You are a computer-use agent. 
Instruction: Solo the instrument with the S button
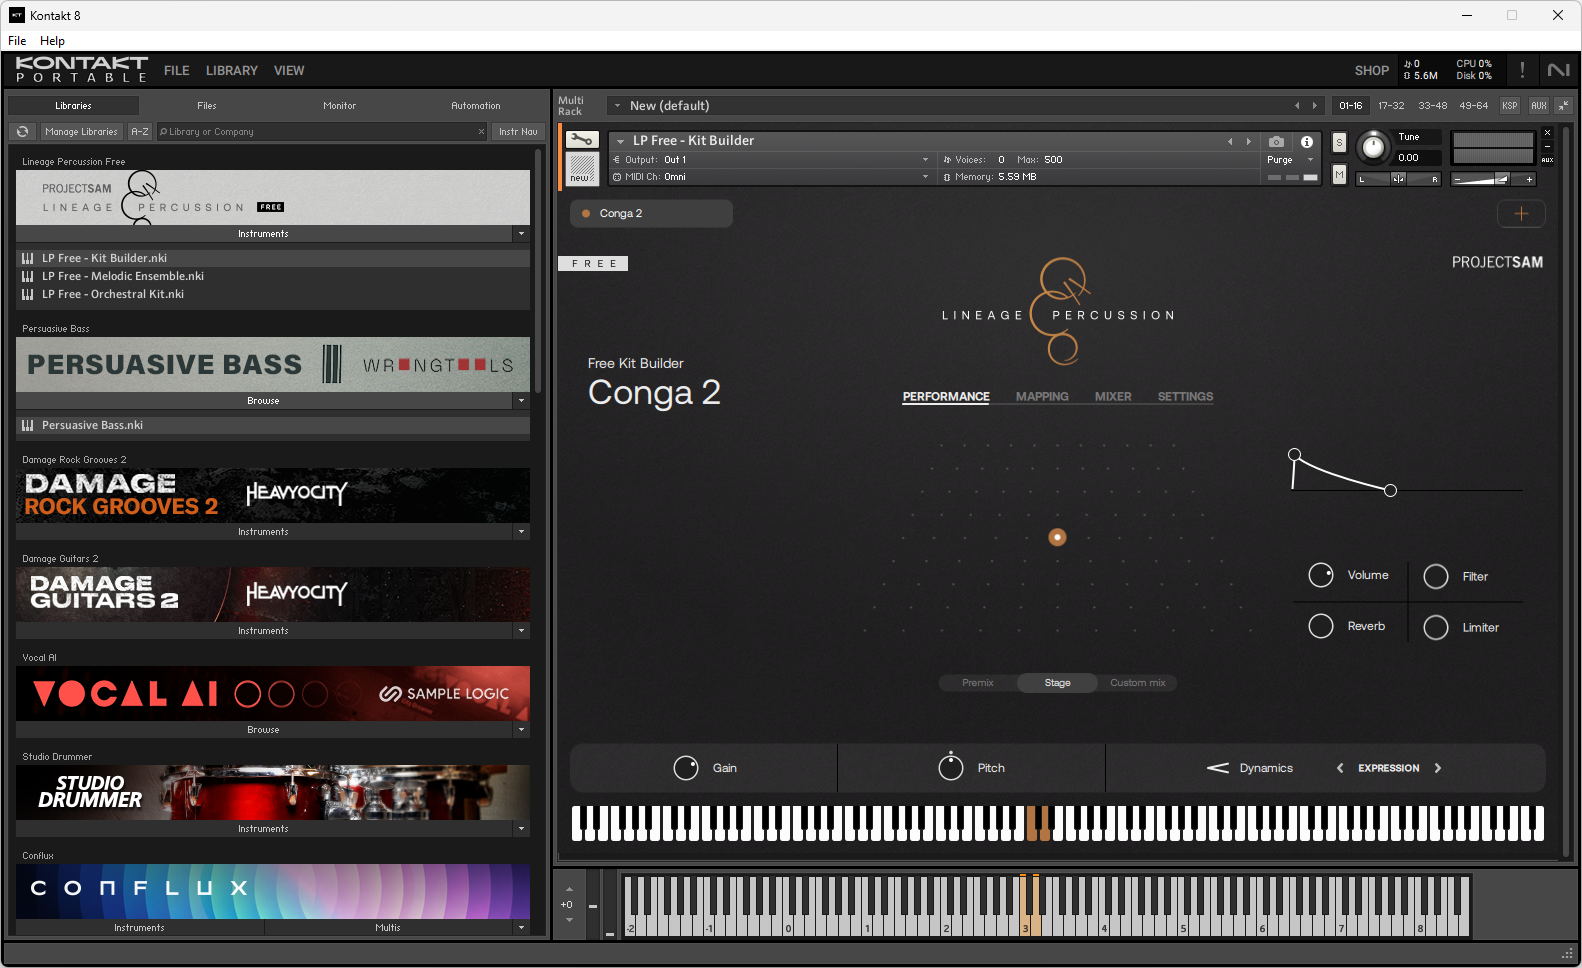(x=1339, y=142)
